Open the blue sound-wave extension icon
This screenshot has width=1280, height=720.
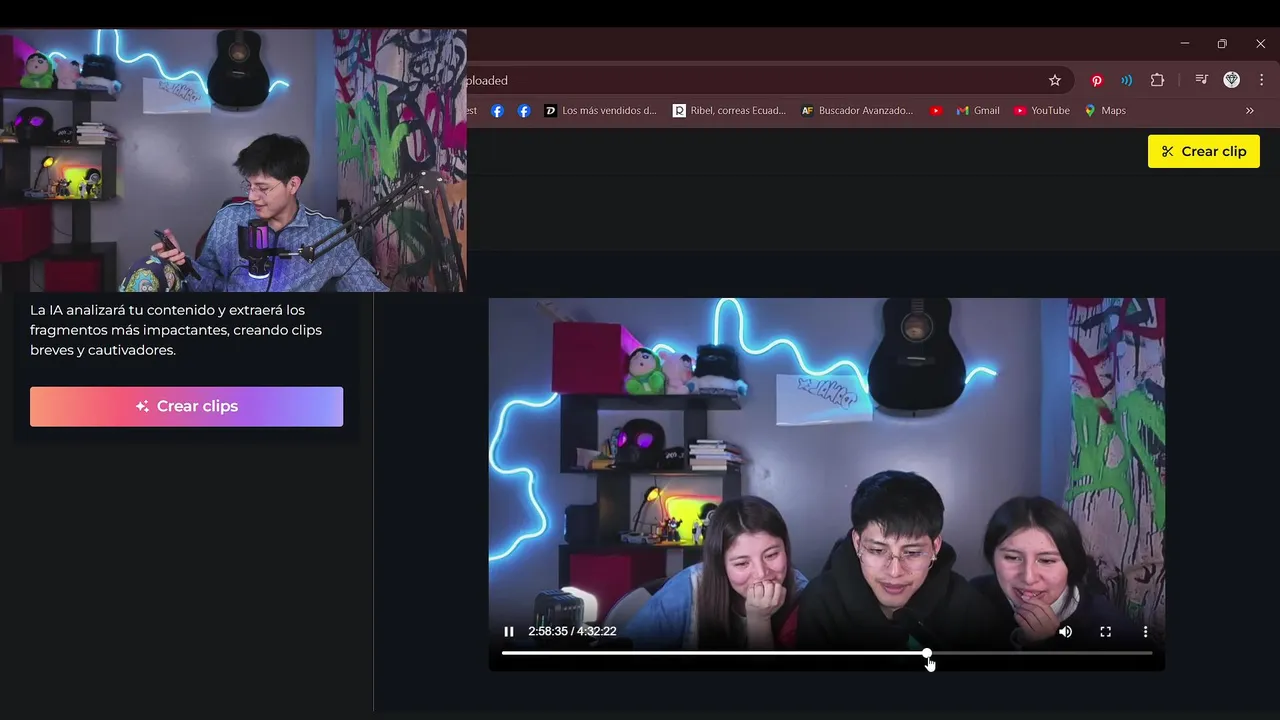pos(1126,80)
